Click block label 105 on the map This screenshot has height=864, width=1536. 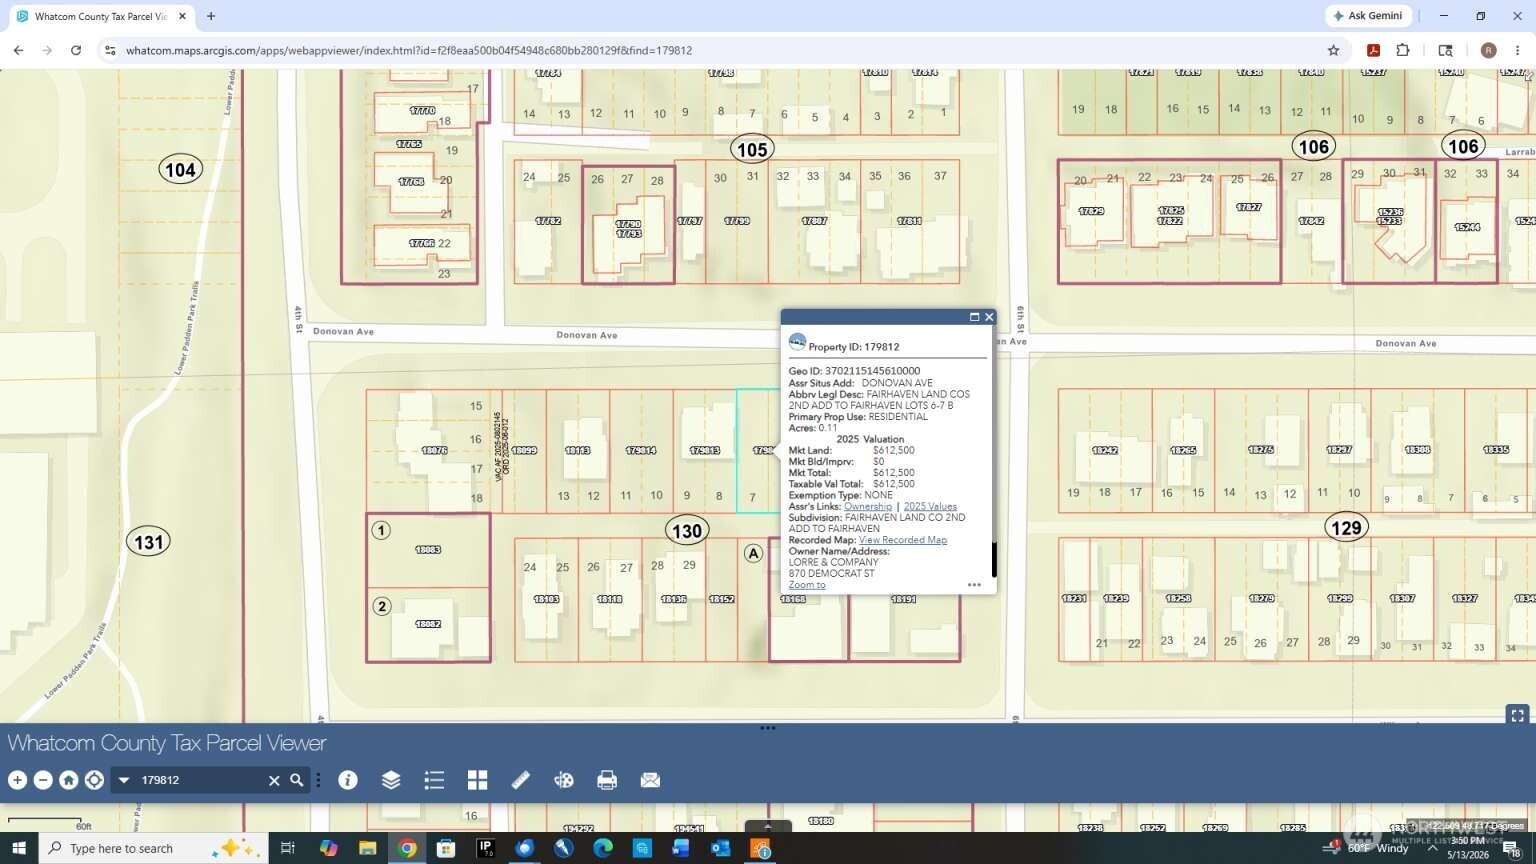click(752, 150)
